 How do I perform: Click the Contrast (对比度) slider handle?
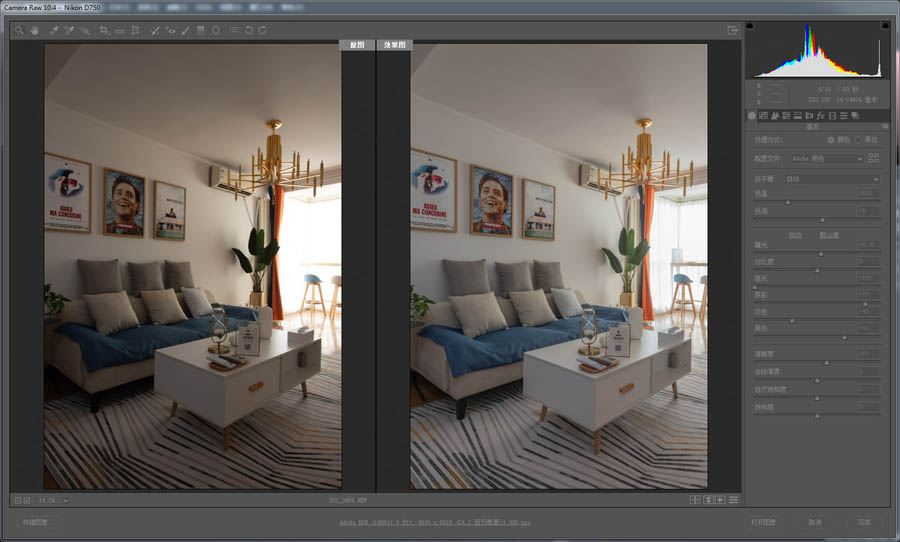coord(817,270)
